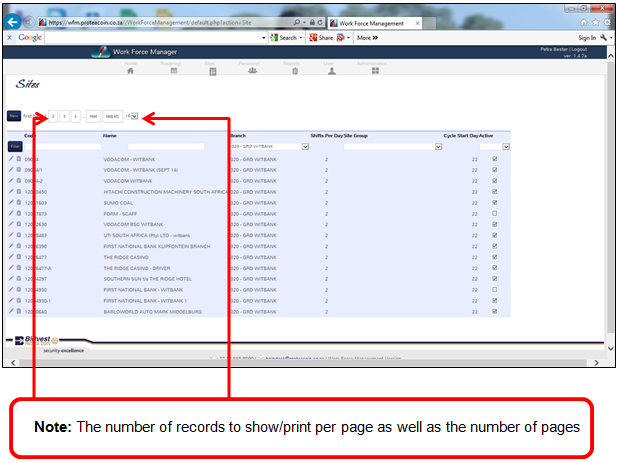Click into the Name filter input field
This screenshot has height=463, width=618.
pyautogui.click(x=166, y=147)
